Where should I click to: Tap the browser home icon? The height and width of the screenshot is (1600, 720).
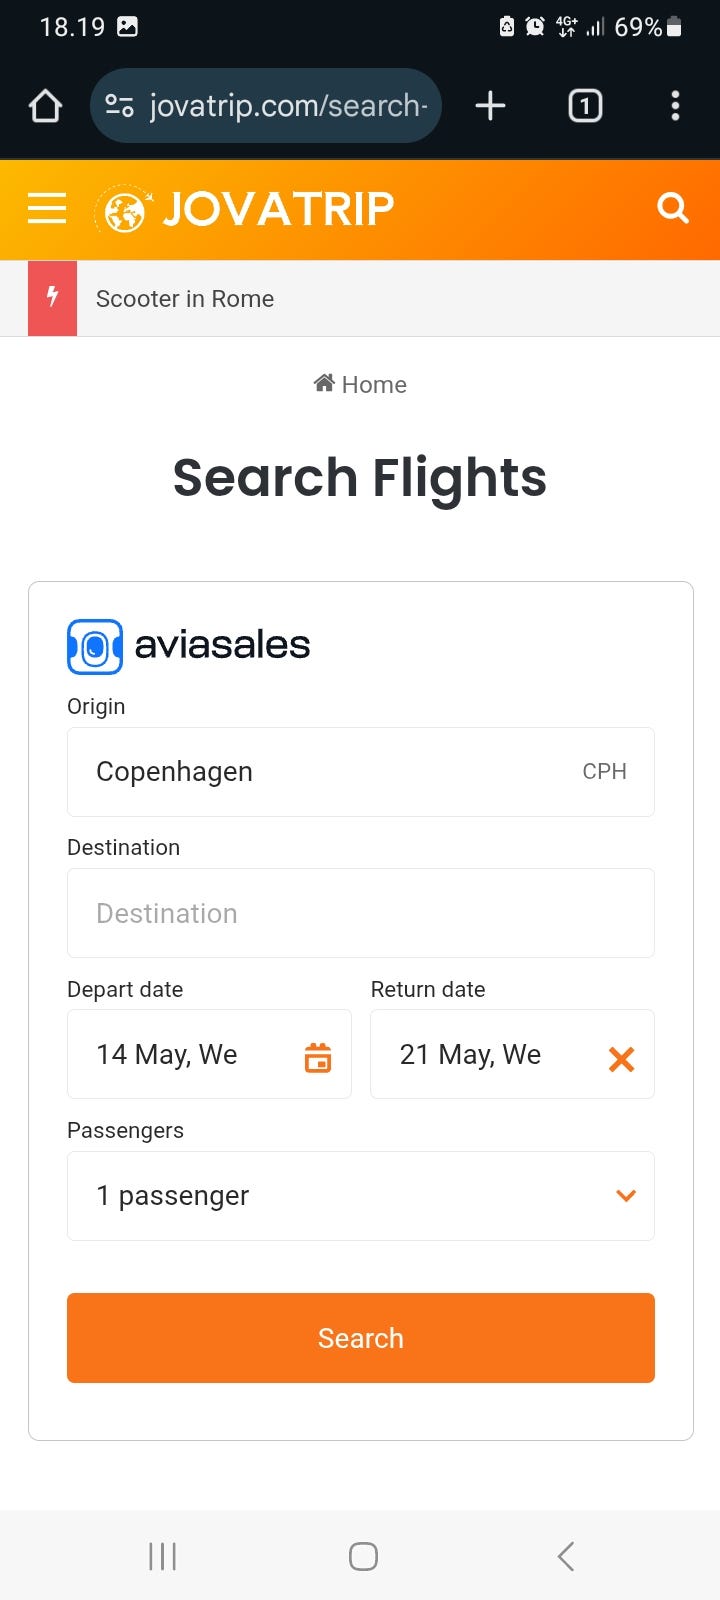[x=45, y=106]
